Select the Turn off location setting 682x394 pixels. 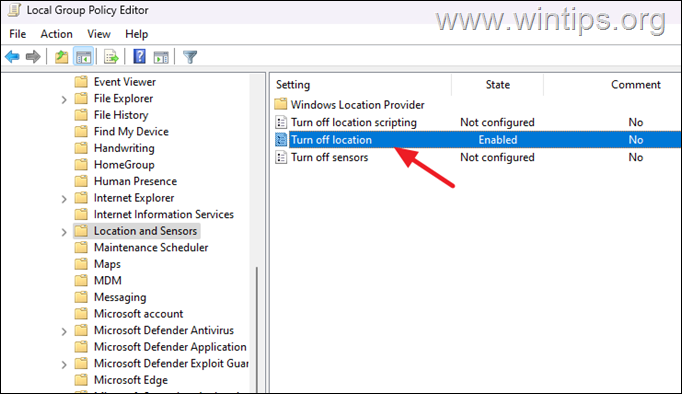tap(331, 140)
